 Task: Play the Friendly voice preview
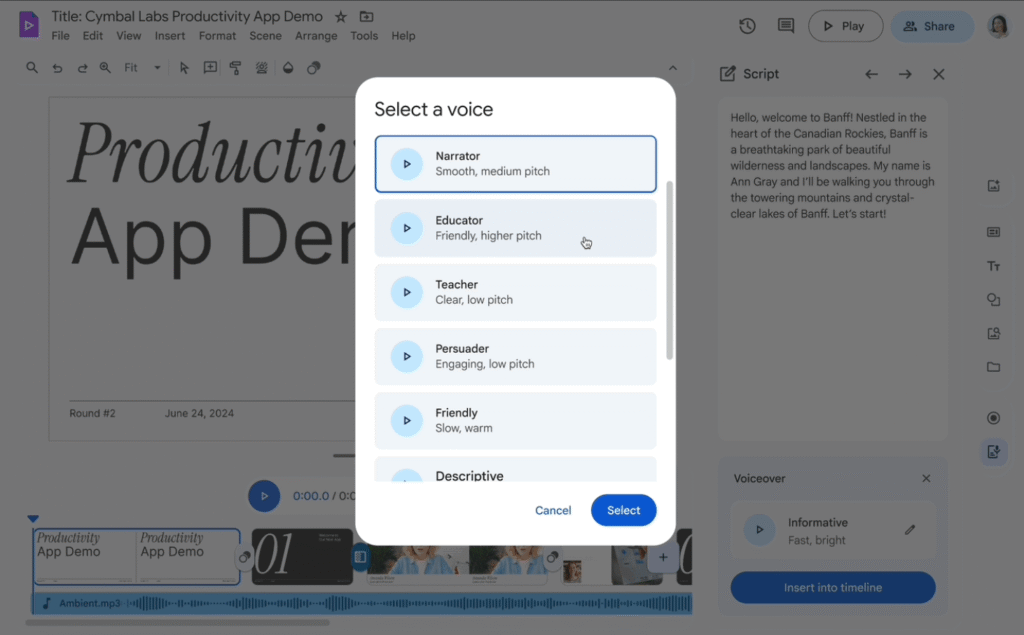pyautogui.click(x=406, y=420)
